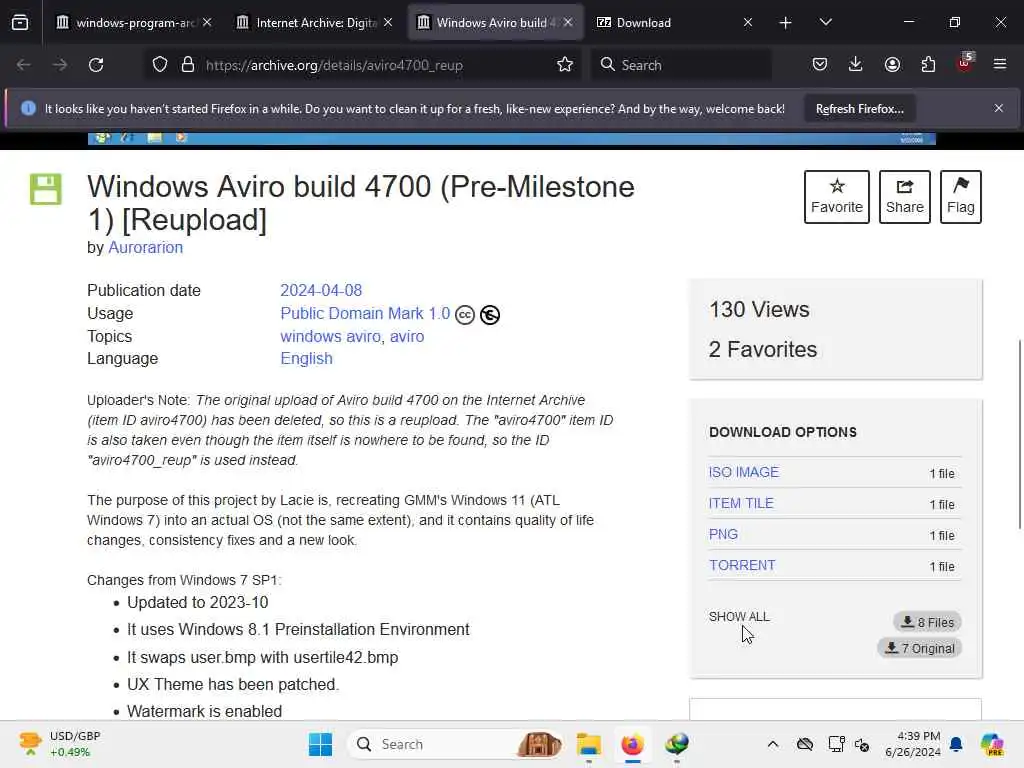Viewport: 1024px width, 768px height.
Task: Open Firefox account menu
Action: pyautogui.click(x=892, y=65)
